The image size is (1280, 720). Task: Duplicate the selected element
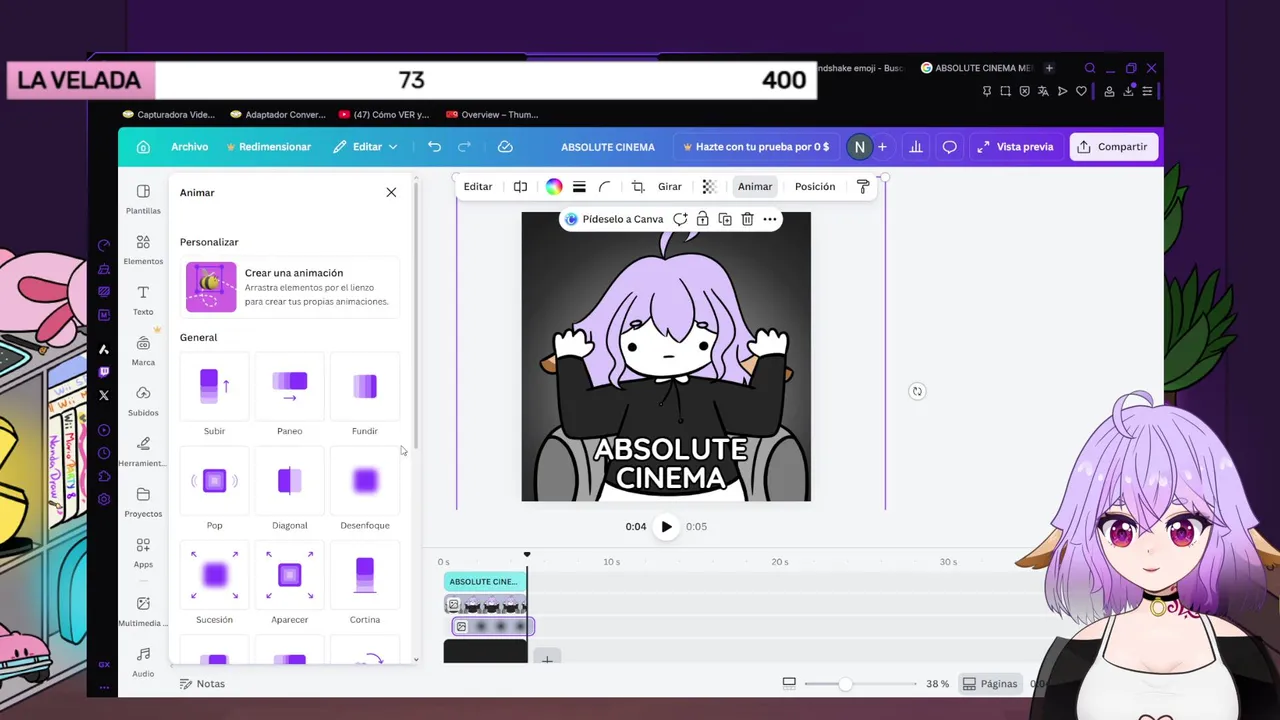coord(725,219)
